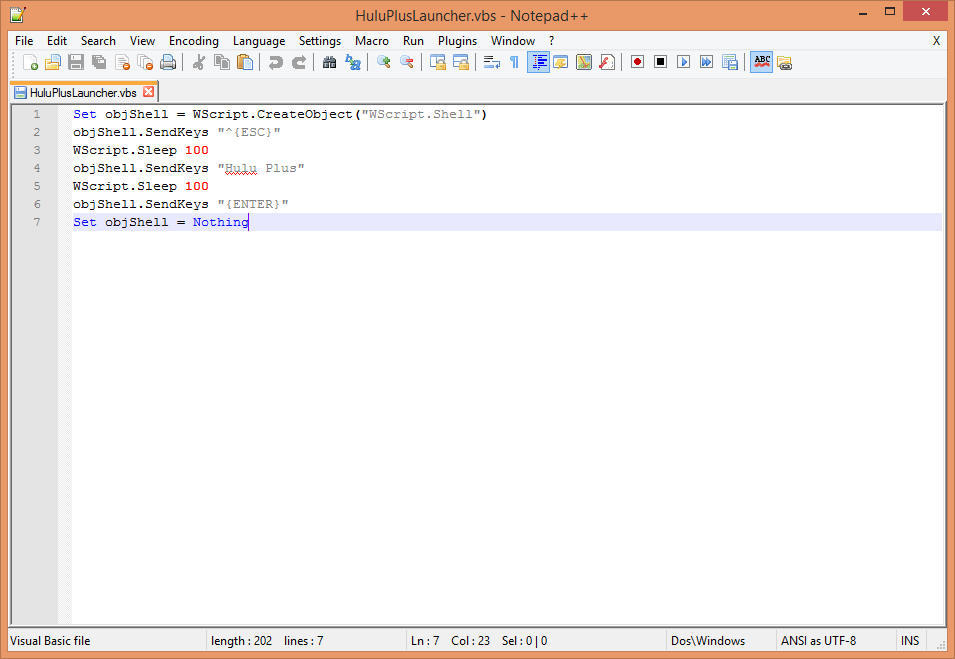Open the ? help menu
This screenshot has height=659, width=955.
(551, 41)
